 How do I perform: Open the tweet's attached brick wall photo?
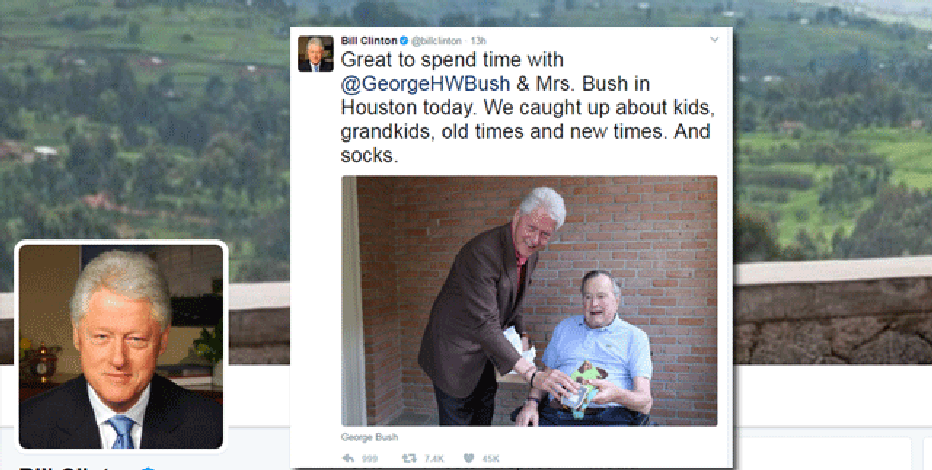point(529,301)
